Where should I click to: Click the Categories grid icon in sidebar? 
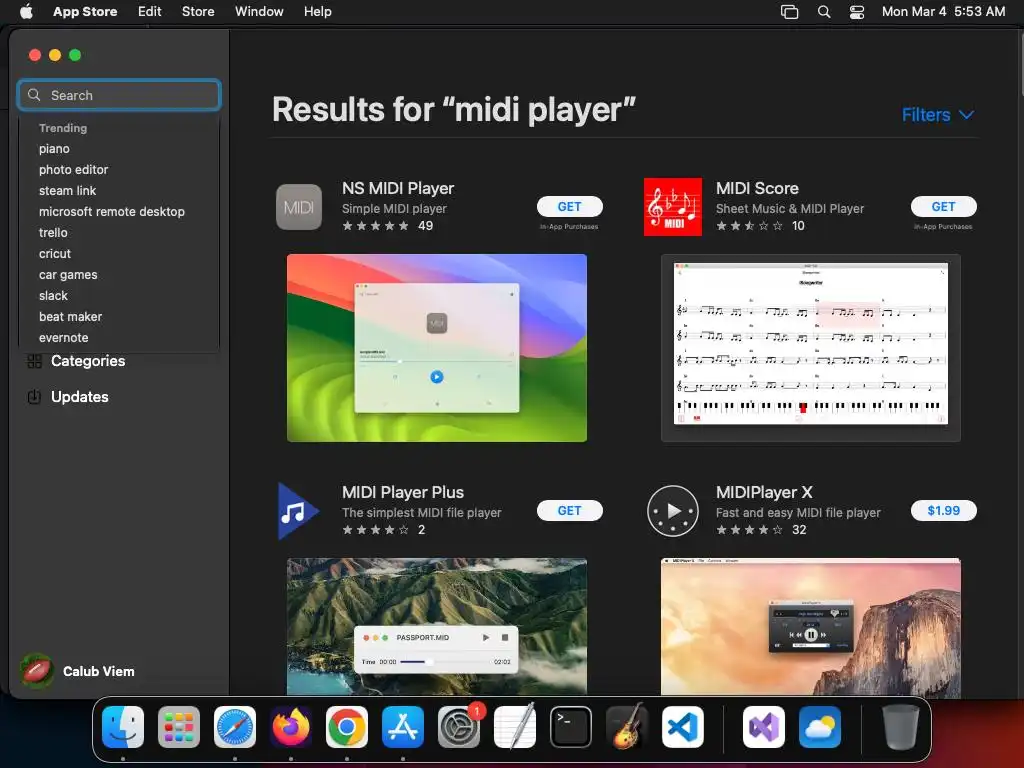tap(35, 361)
